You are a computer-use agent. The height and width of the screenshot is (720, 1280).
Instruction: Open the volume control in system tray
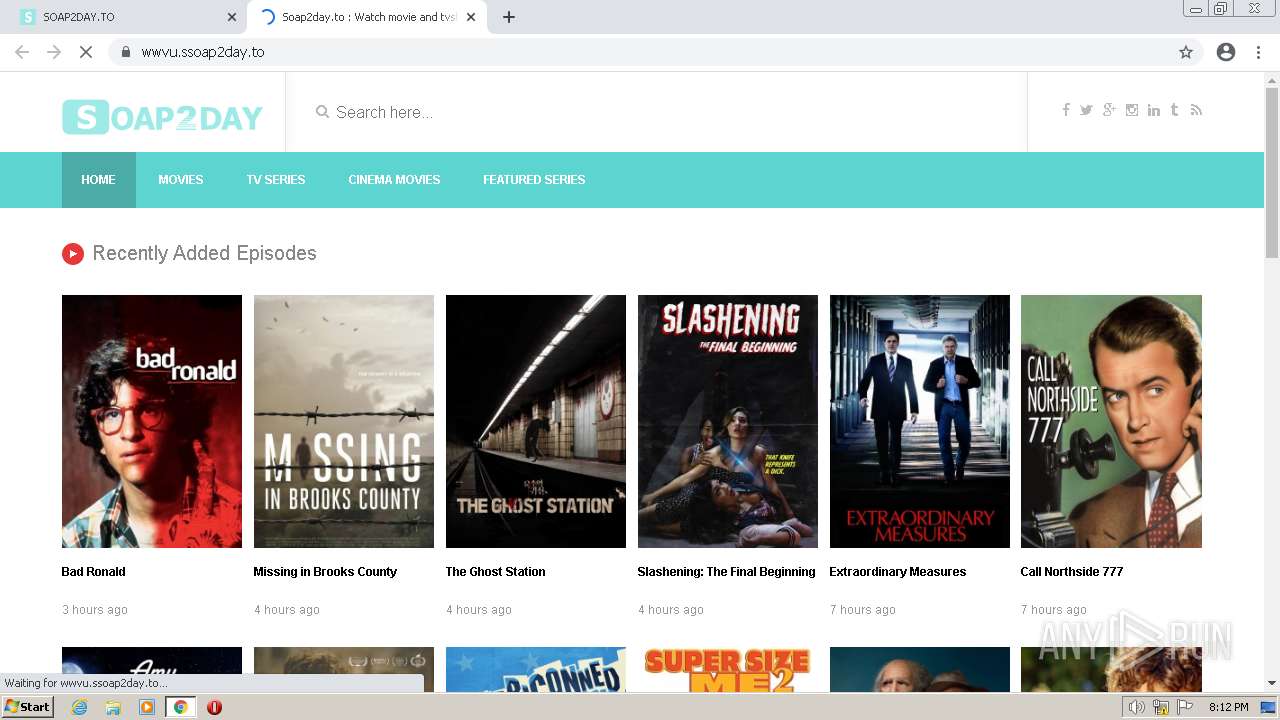tap(1137, 707)
